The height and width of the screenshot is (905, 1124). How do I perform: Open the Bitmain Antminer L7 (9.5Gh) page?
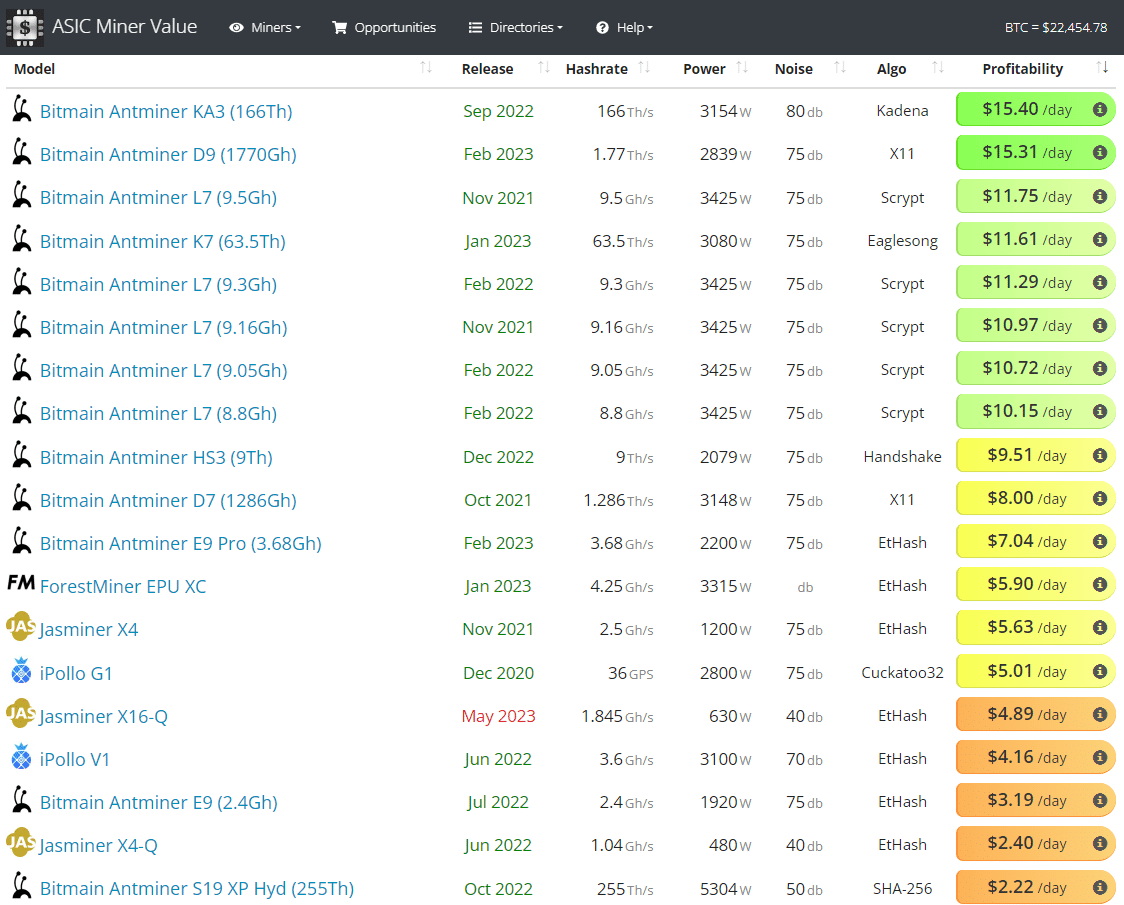tap(158, 197)
